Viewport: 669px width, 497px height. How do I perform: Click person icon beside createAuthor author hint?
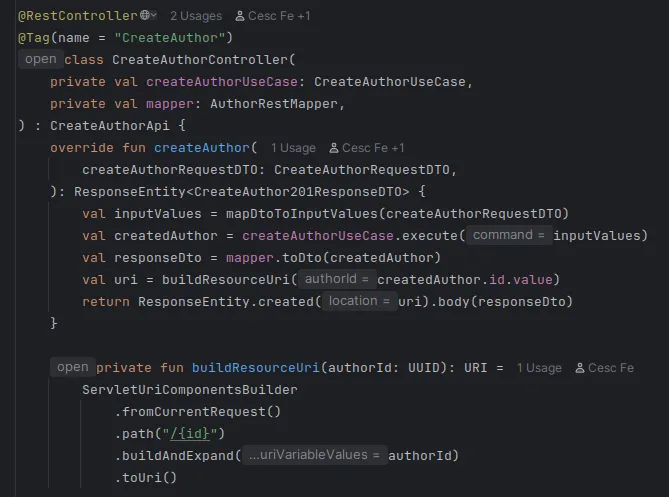(334, 148)
